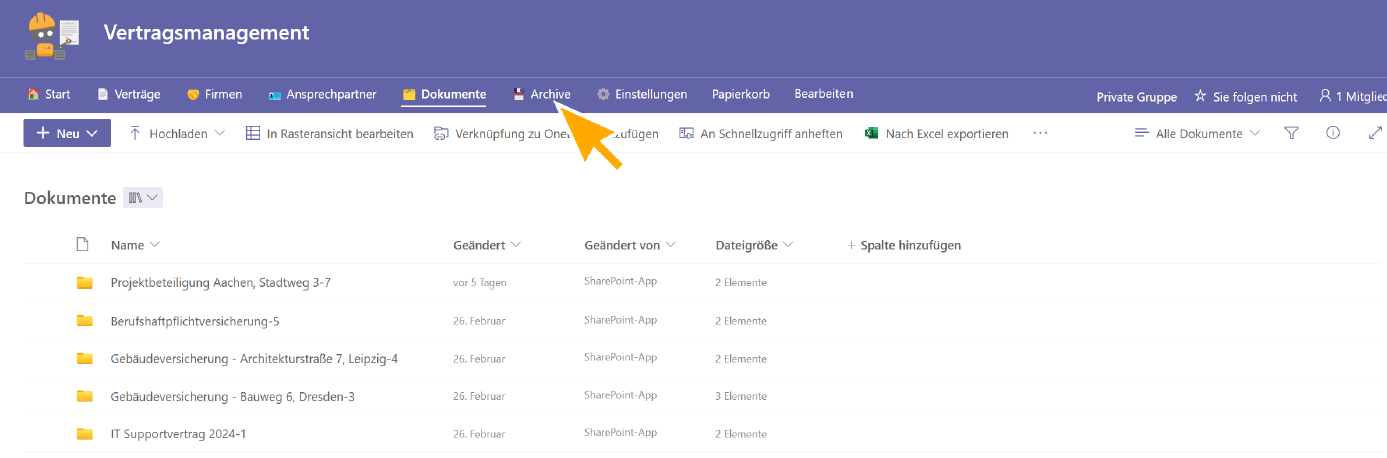Open the details info pane icon
The height and width of the screenshot is (458, 1387).
(1332, 133)
